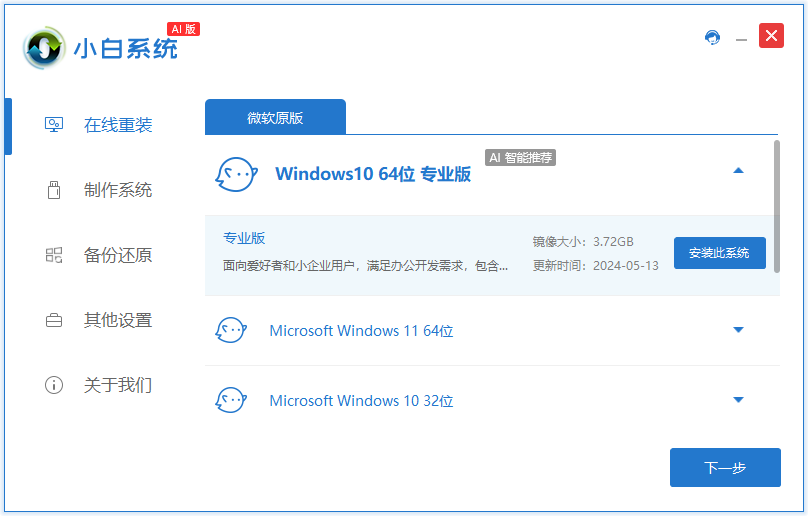Click the AI 智能推荐 tag
The width and height of the screenshot is (808, 516).
tap(520, 158)
